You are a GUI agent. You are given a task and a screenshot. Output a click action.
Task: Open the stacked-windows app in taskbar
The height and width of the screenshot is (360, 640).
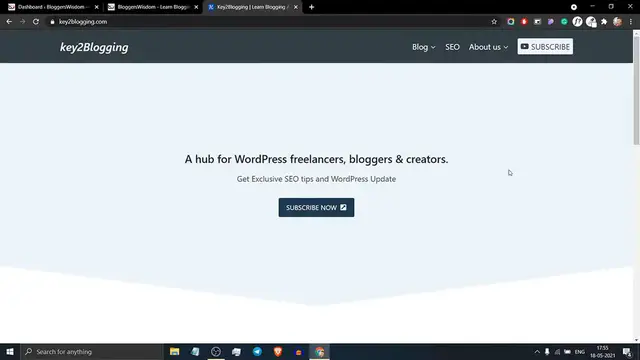(236, 351)
